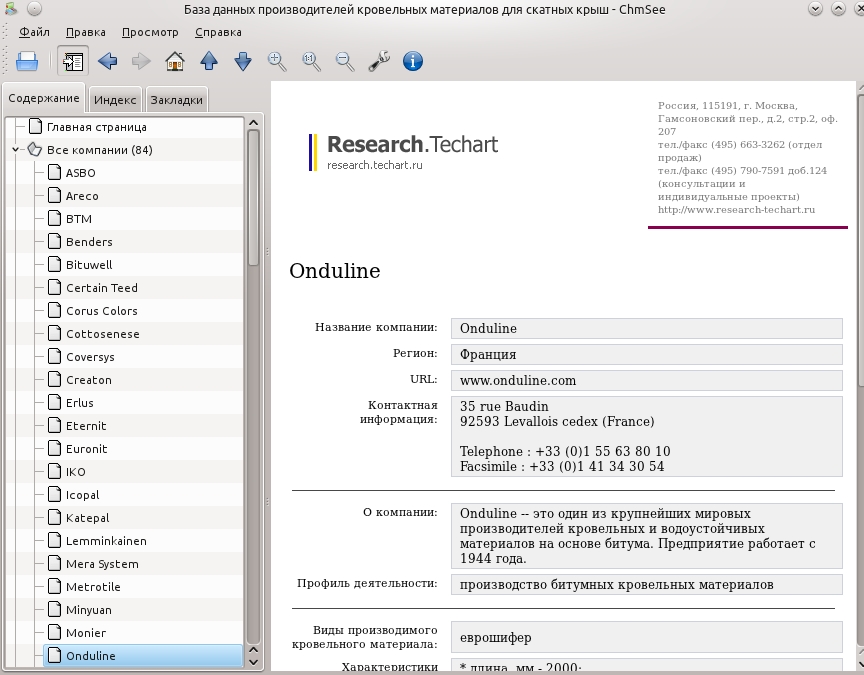Click the window menu icon in title bar
Image resolution: width=864 pixels, height=675 pixels.
[10, 9]
